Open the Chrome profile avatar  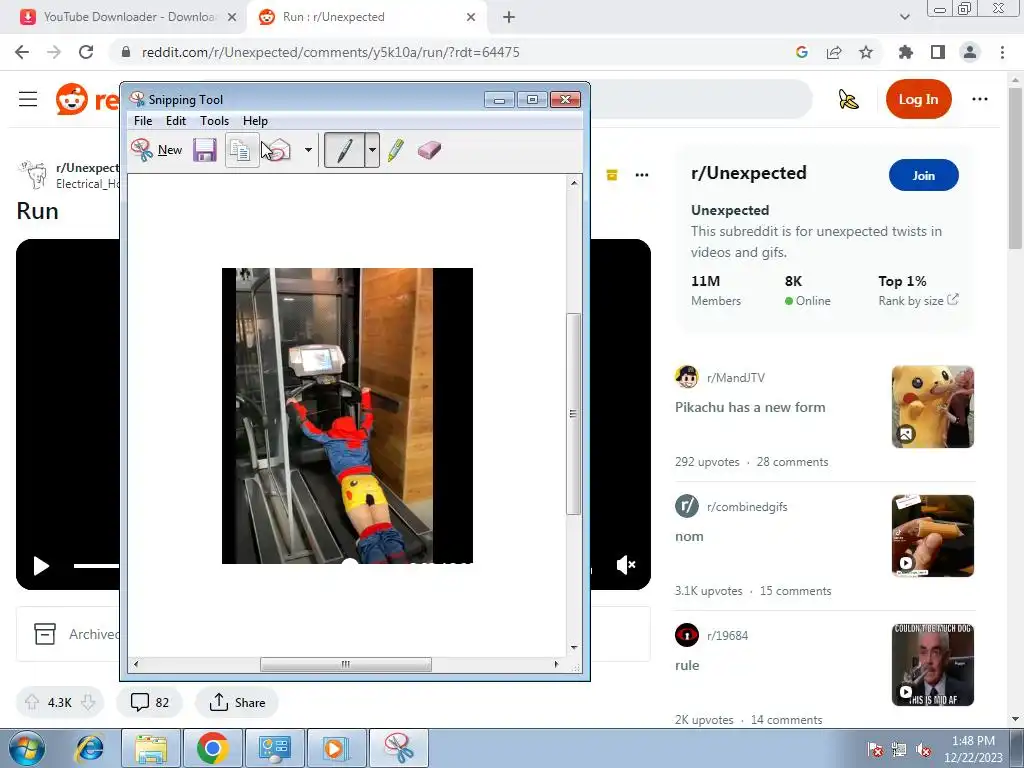pyautogui.click(x=970, y=52)
